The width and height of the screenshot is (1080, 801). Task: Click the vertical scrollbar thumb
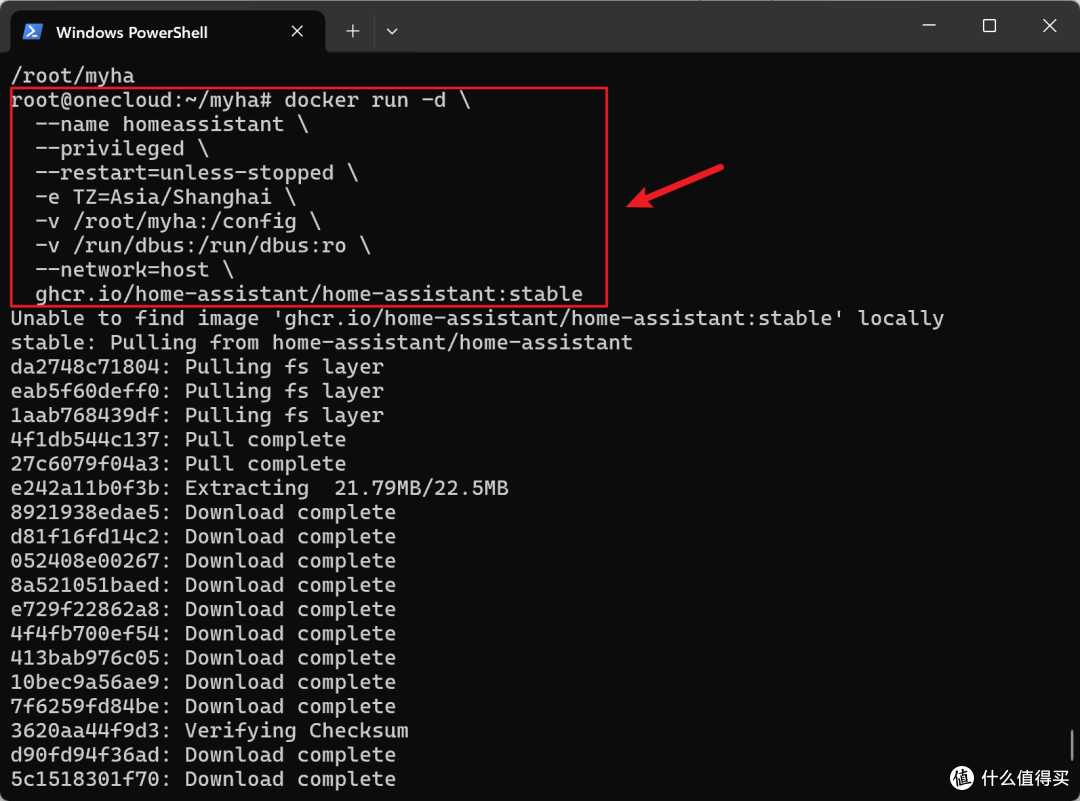pyautogui.click(x=1072, y=745)
